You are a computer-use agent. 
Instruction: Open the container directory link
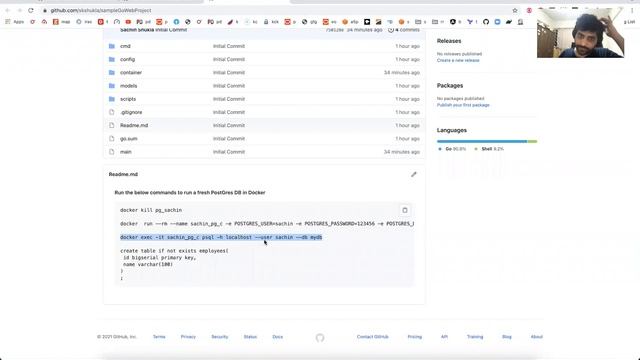(131, 73)
